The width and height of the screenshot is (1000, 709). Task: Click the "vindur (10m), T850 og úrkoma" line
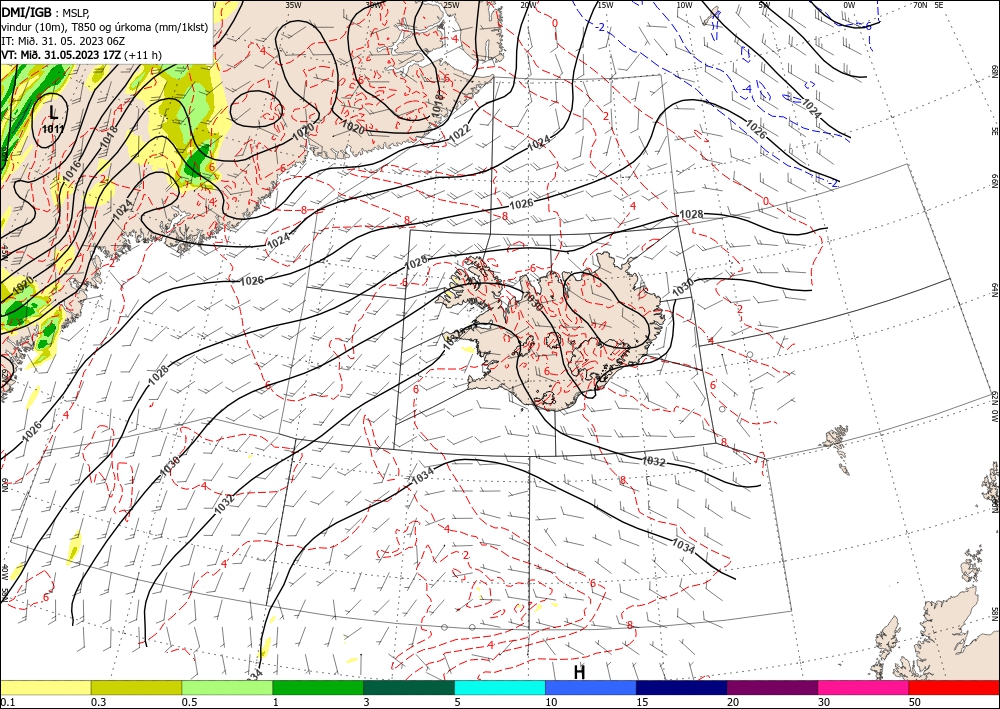point(105,26)
